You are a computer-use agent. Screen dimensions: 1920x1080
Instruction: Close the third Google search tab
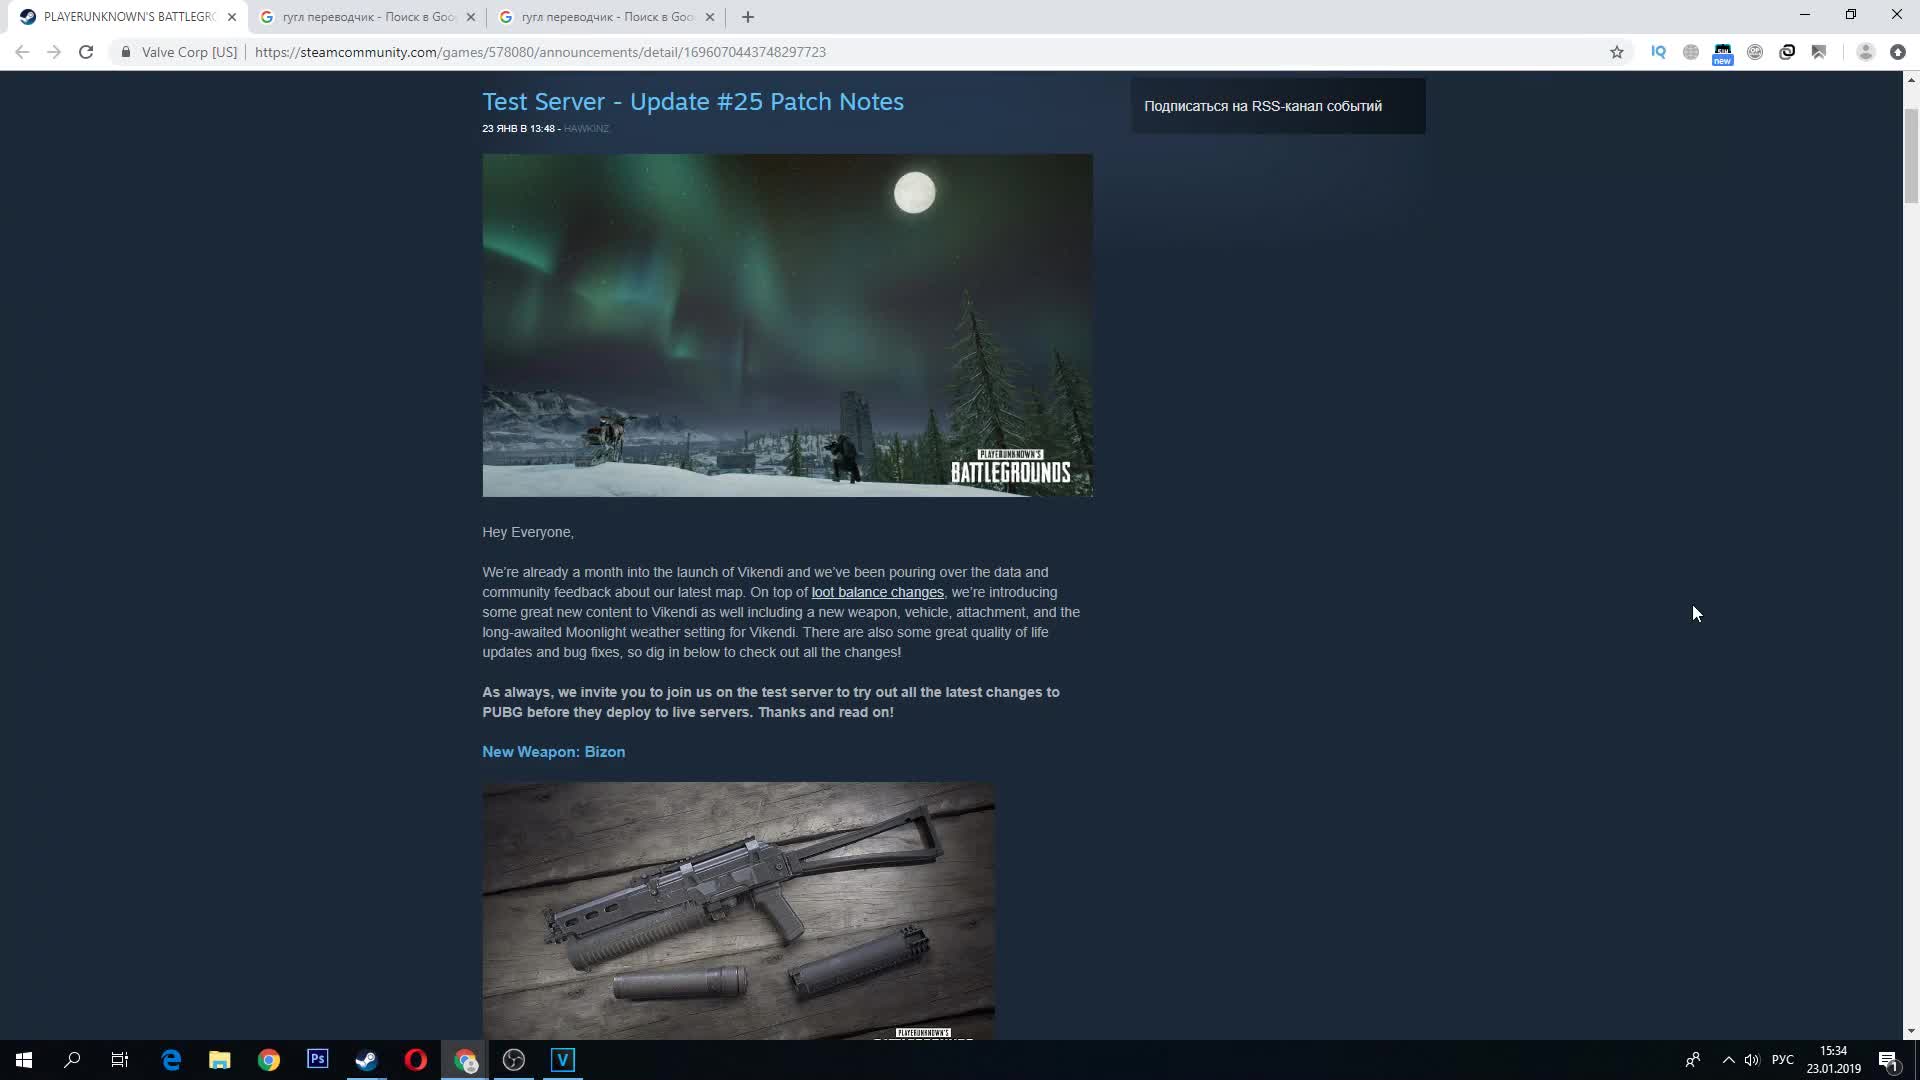point(710,17)
